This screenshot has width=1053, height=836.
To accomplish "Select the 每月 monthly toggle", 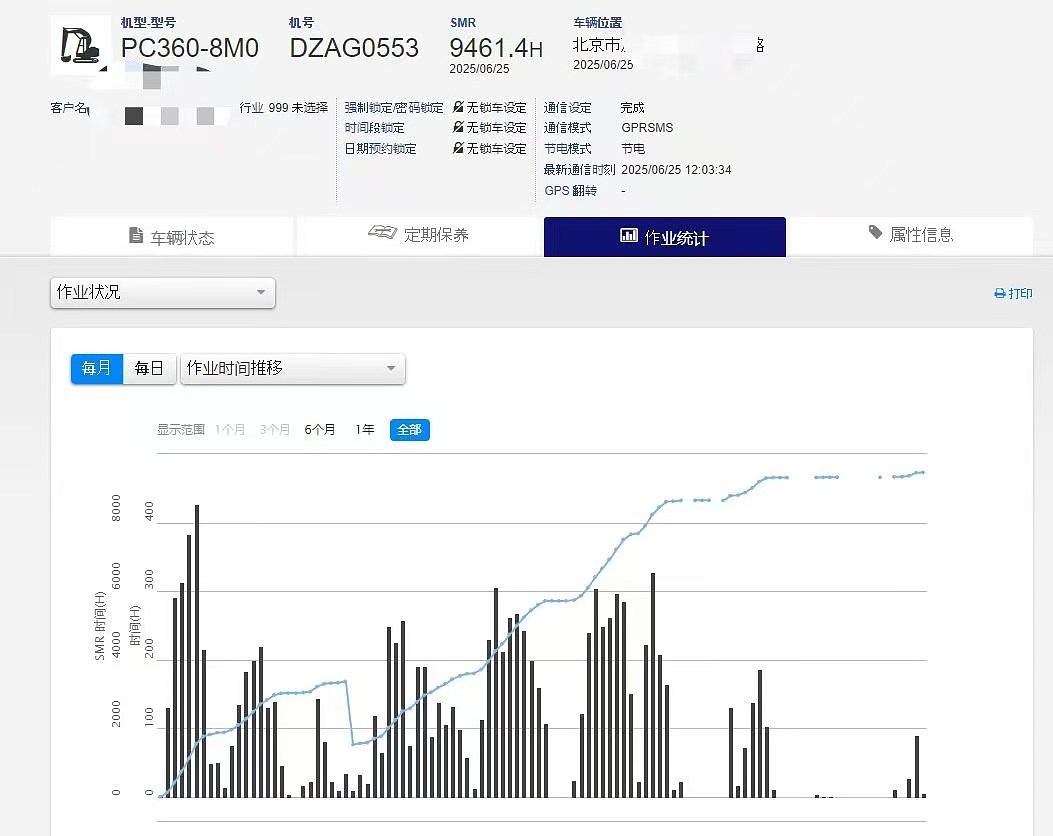I will click(97, 369).
